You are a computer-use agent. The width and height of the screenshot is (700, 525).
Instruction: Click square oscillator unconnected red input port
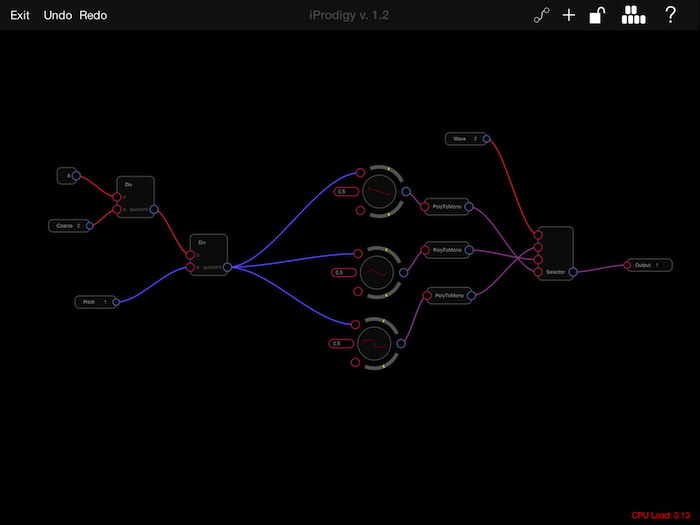355,362
